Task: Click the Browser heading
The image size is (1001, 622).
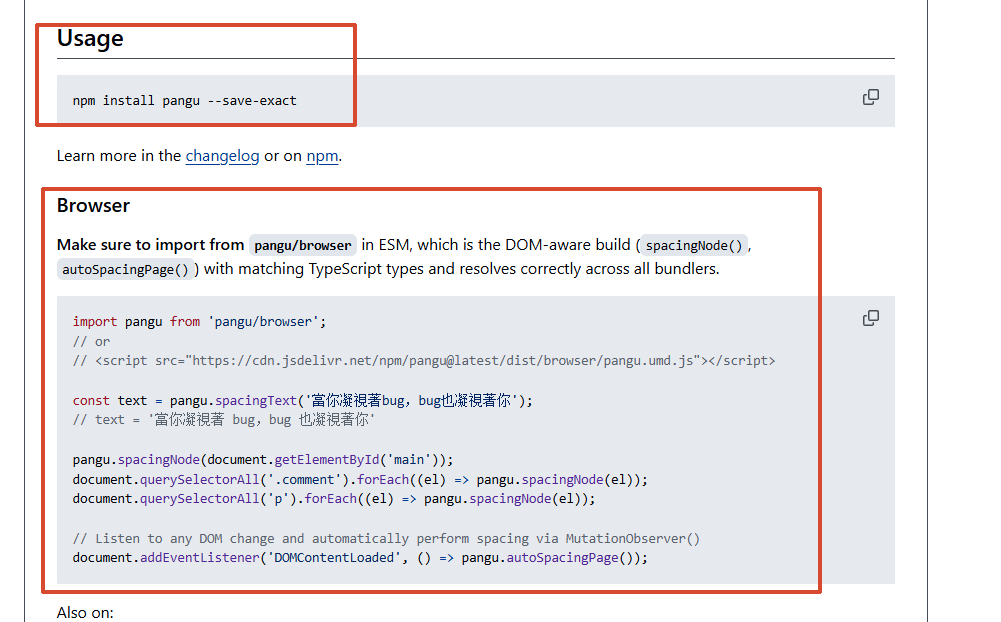Action: click(93, 206)
